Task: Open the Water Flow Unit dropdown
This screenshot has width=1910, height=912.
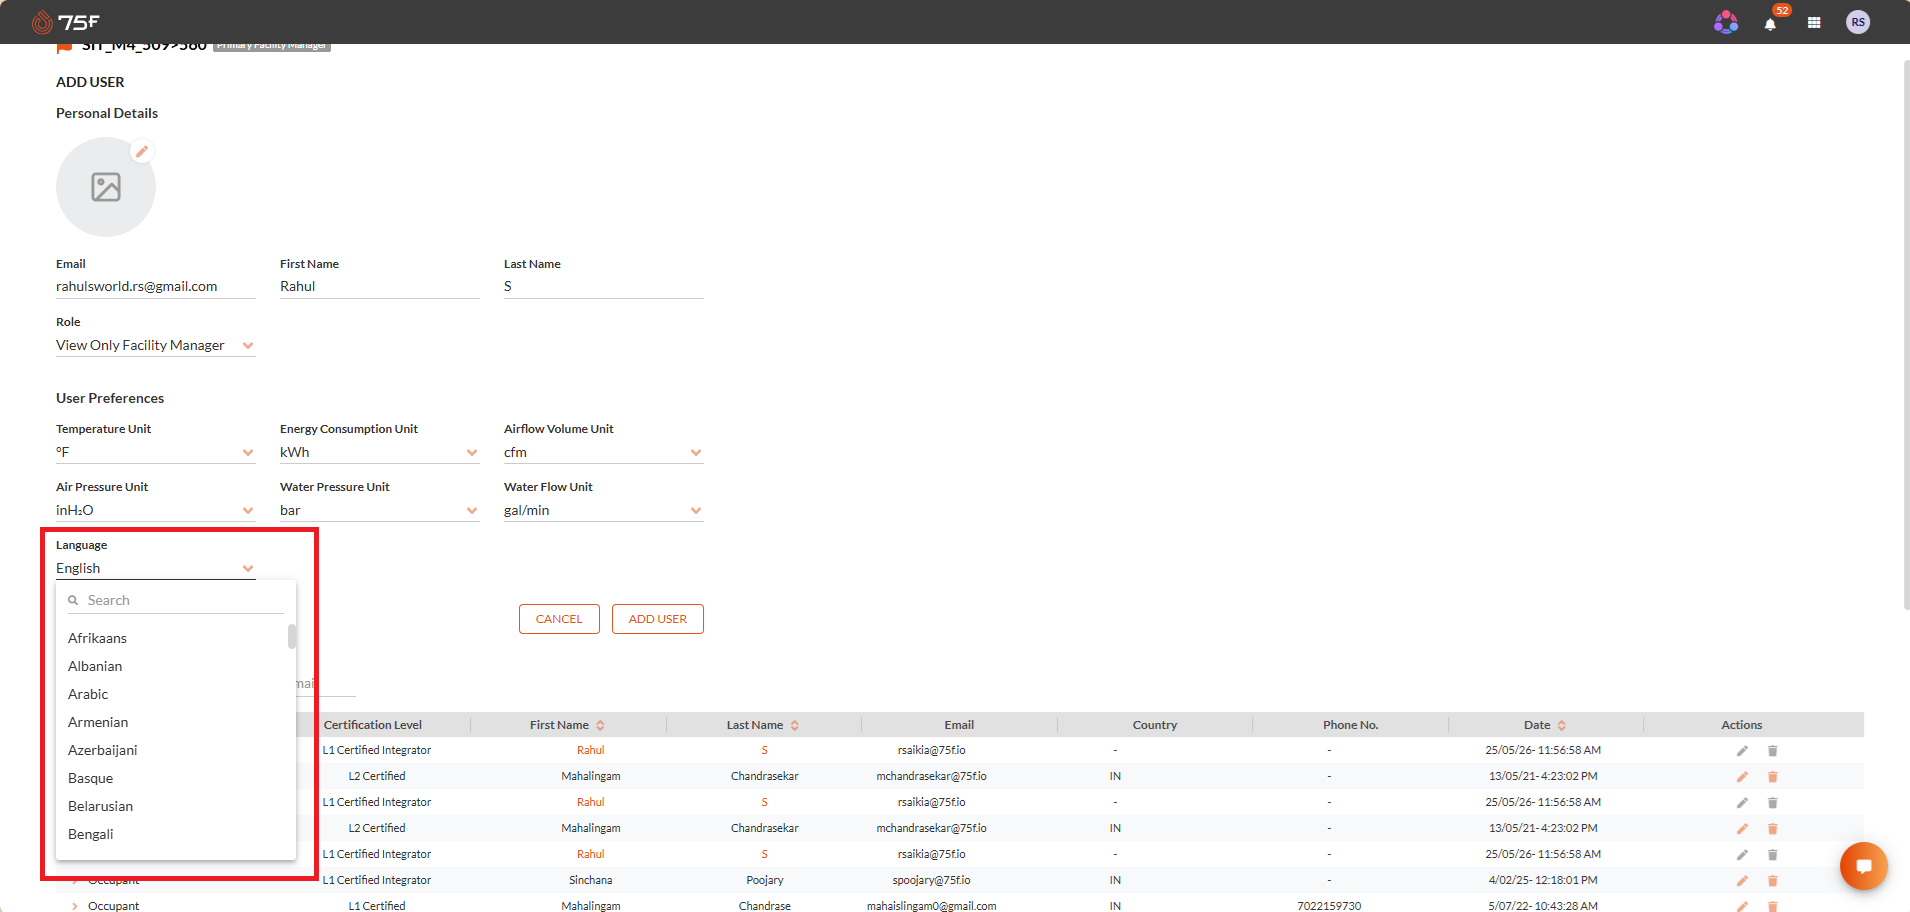Action: (604, 510)
